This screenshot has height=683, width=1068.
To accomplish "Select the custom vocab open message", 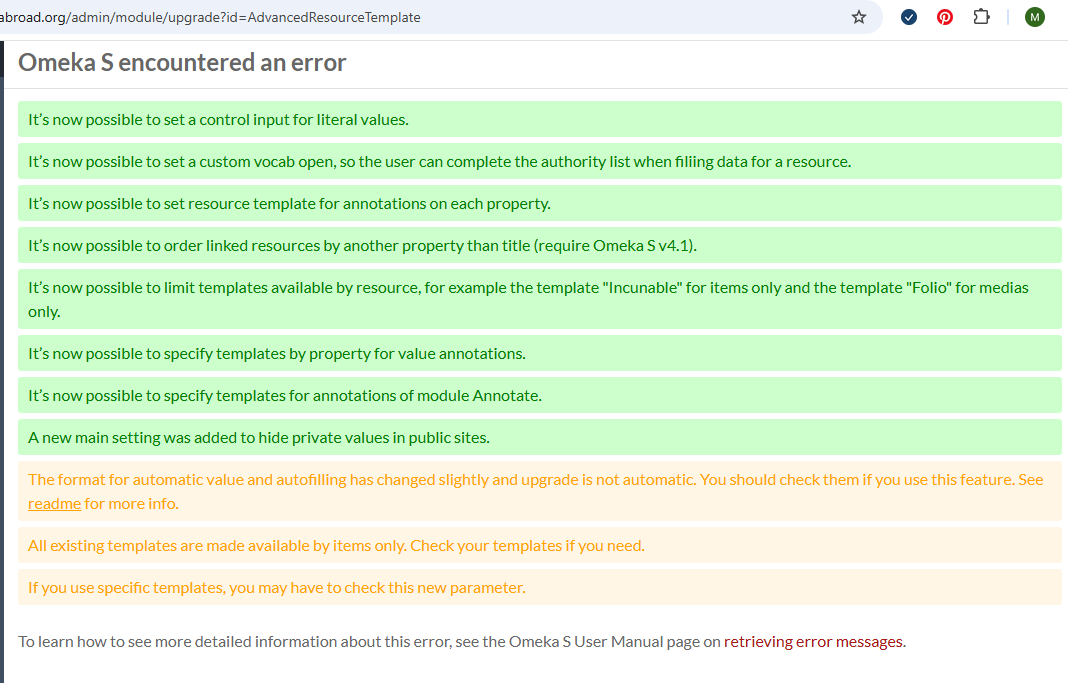I will tap(539, 161).
